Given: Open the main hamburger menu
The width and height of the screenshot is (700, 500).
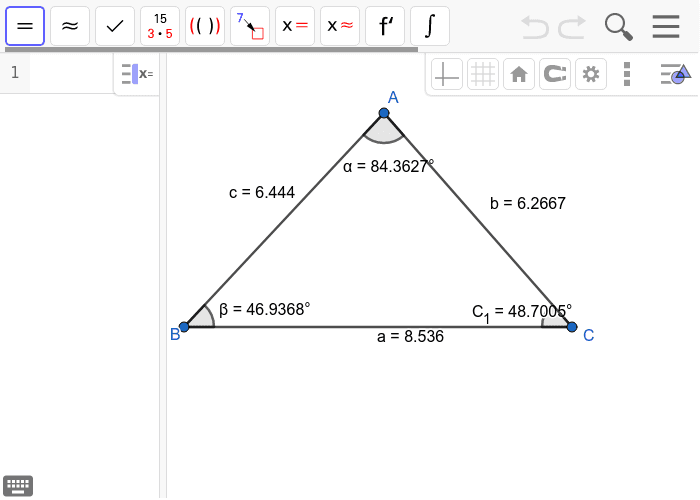Looking at the screenshot, I should [666, 27].
